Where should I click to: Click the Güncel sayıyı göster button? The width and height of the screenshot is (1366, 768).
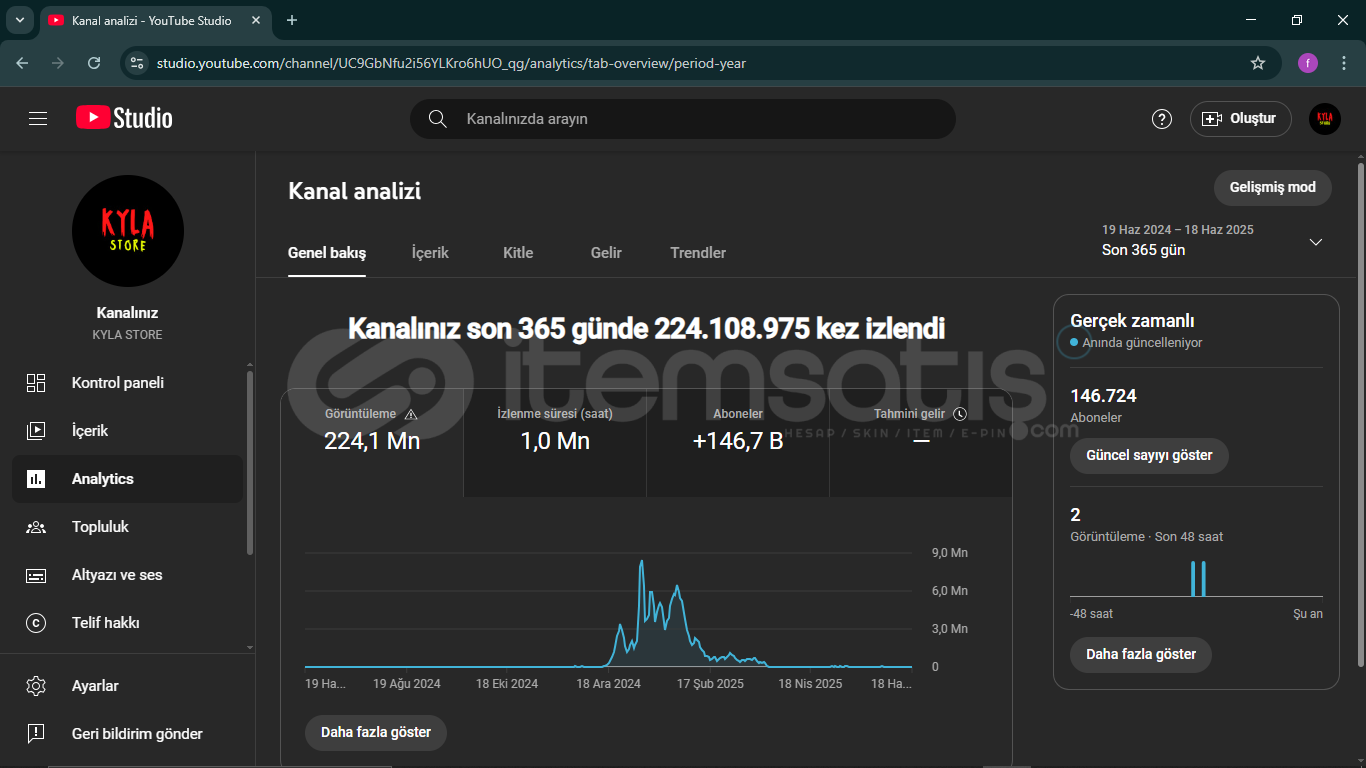point(1149,455)
